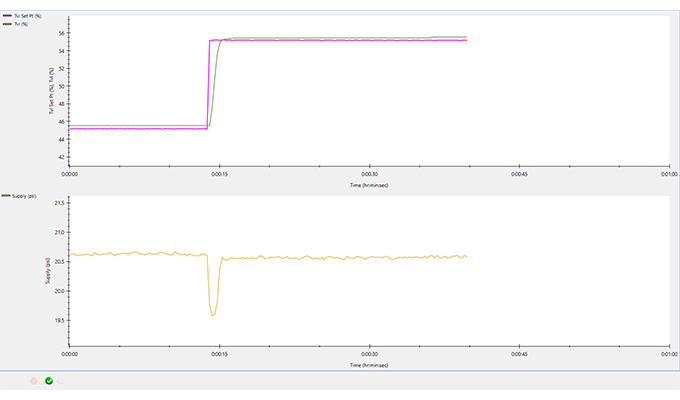Select the Supply (psi) legend label
This screenshot has width=680, height=400.
click(x=25, y=196)
